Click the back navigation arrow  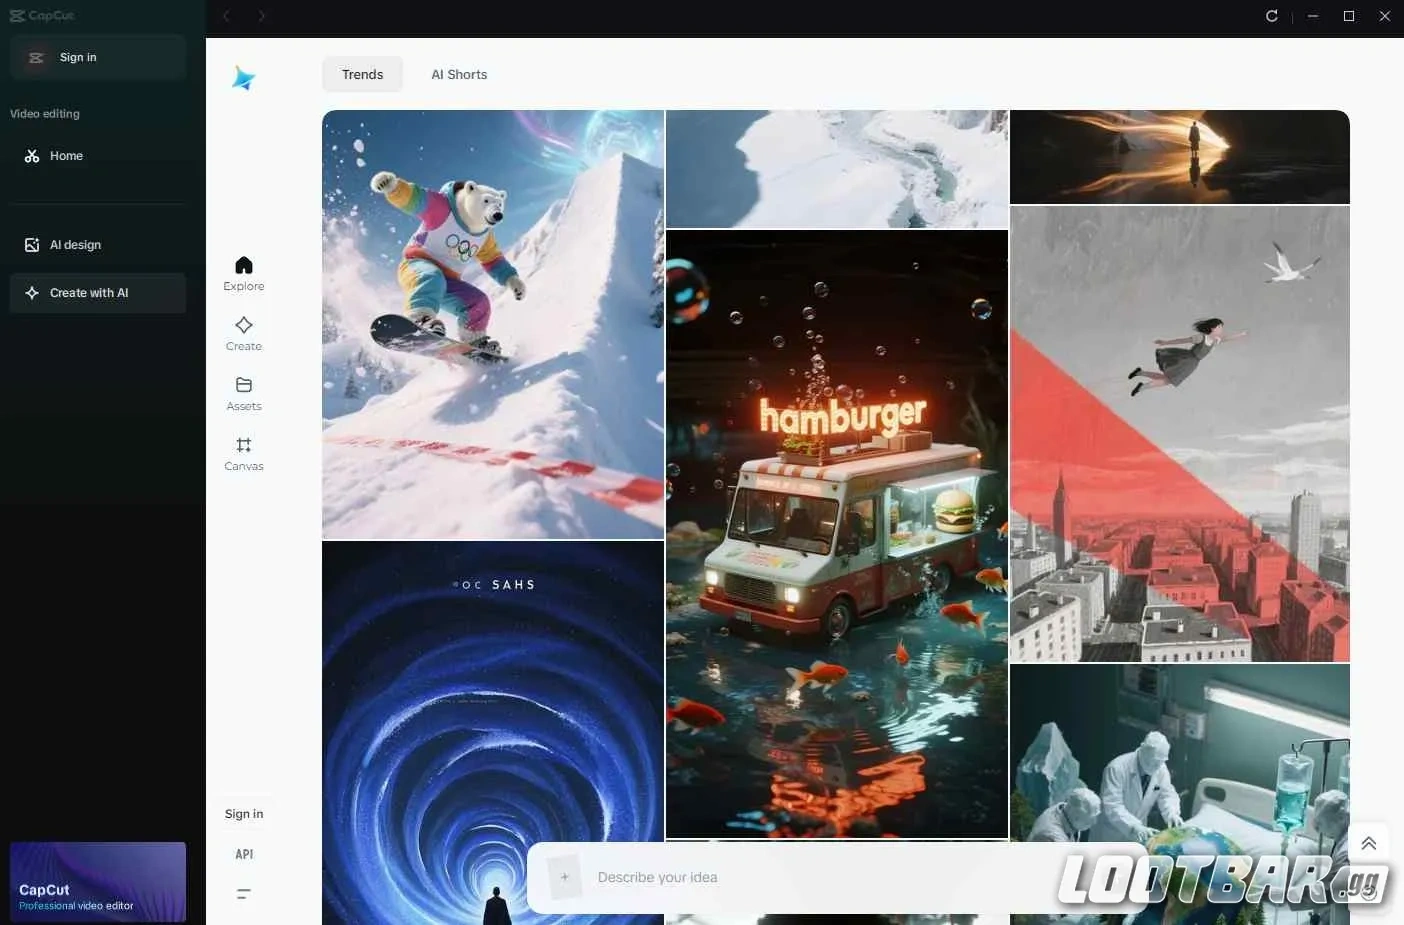(227, 16)
